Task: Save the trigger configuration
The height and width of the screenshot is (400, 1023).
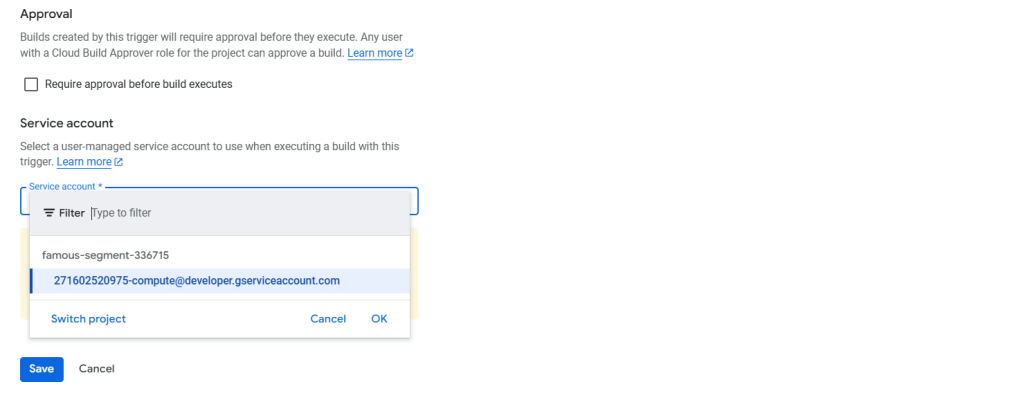Action: pos(41,369)
